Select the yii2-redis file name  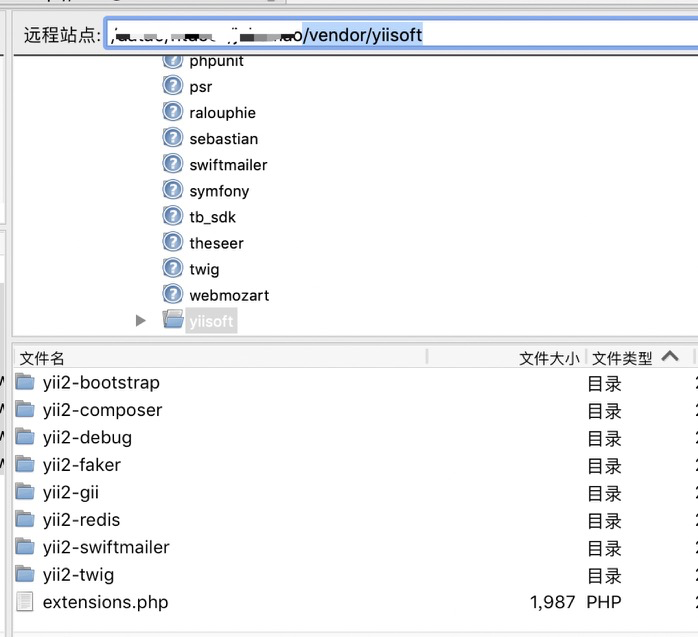(x=81, y=520)
